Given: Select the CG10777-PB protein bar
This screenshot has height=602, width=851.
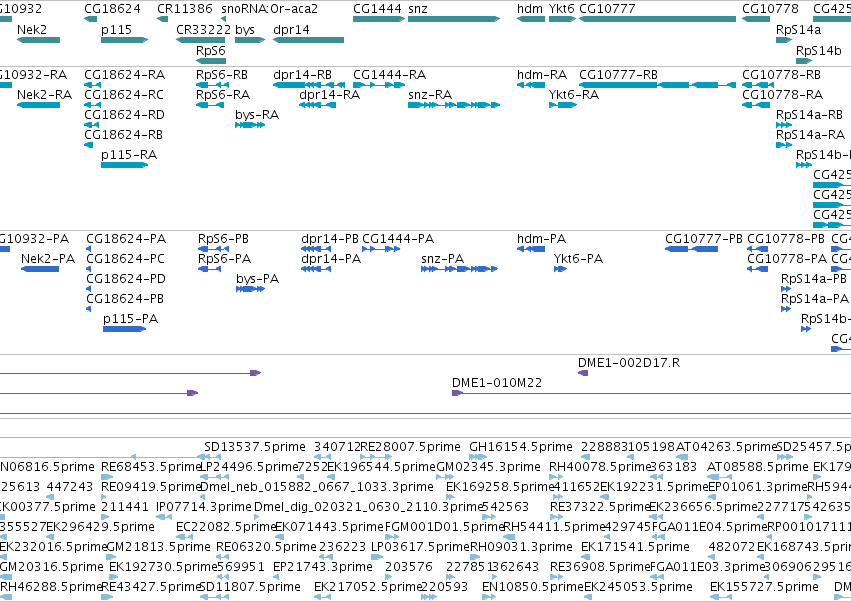Looking at the screenshot, I should point(691,249).
